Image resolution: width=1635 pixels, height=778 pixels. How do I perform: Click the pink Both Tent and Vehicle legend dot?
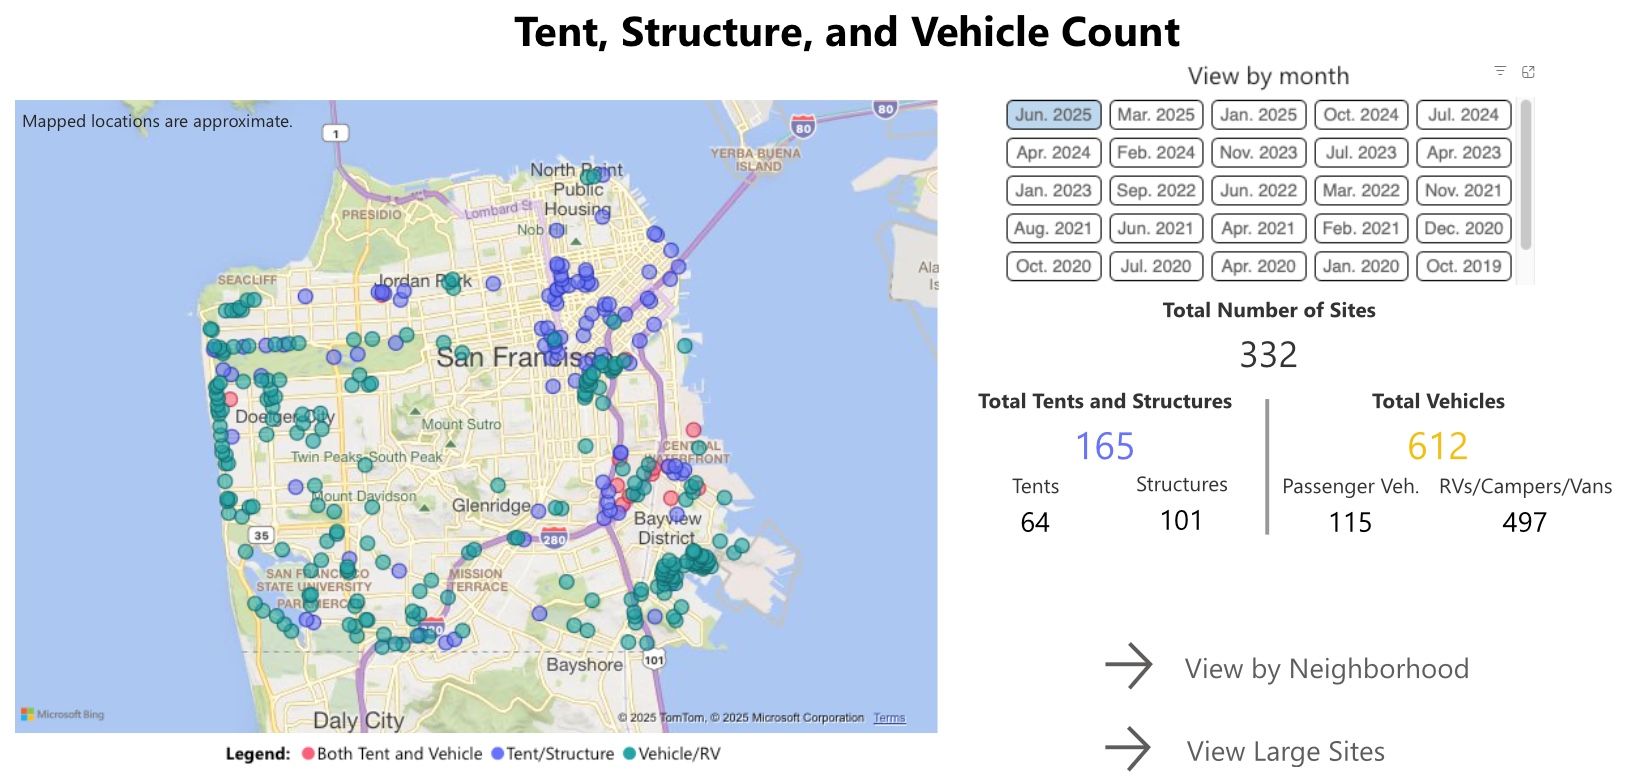[308, 754]
